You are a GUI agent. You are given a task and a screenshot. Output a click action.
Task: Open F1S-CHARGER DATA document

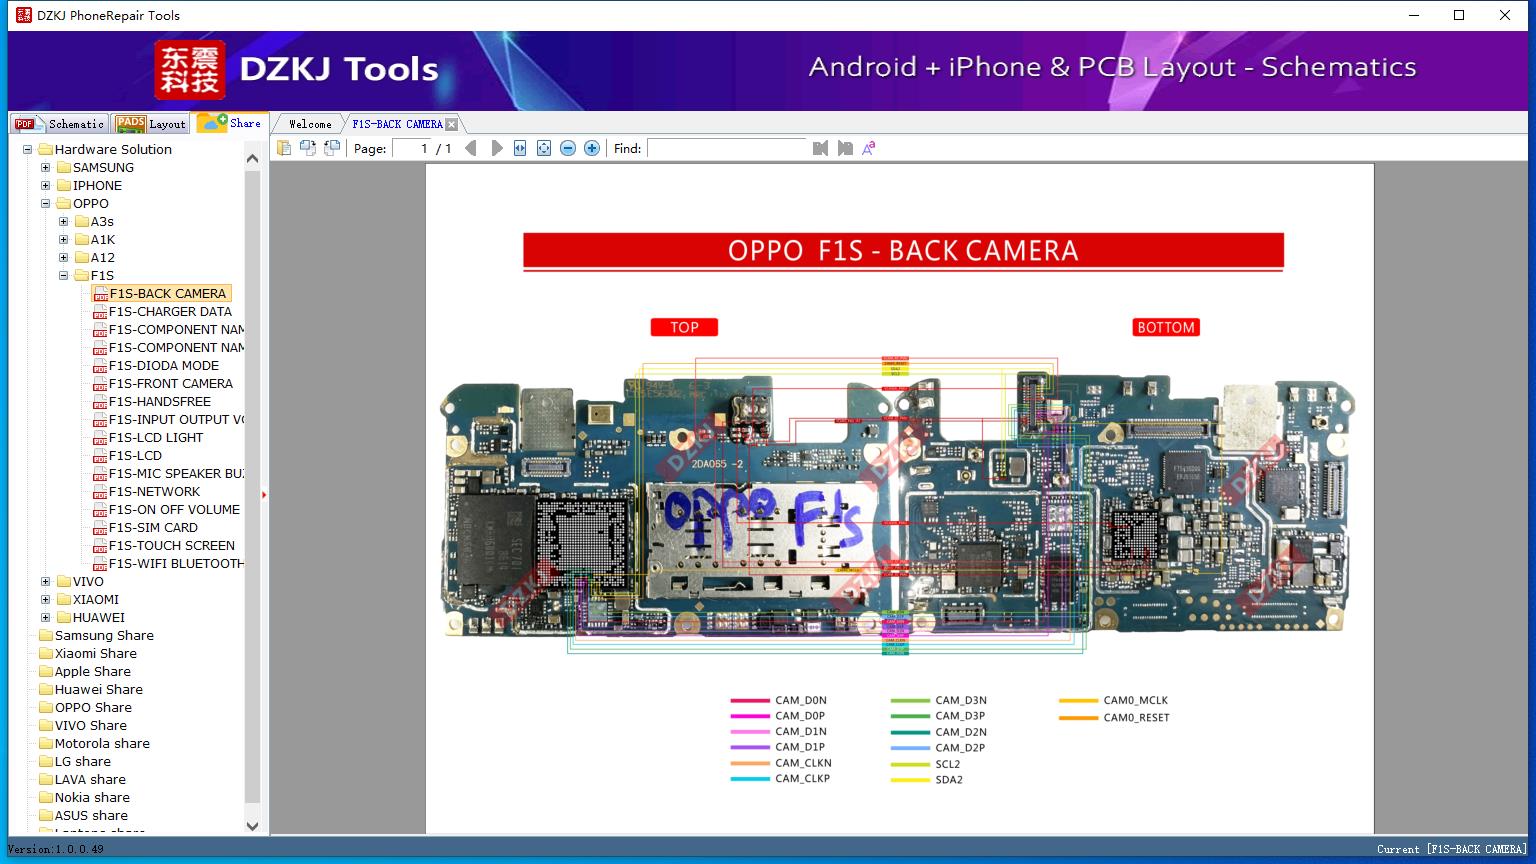click(x=170, y=311)
